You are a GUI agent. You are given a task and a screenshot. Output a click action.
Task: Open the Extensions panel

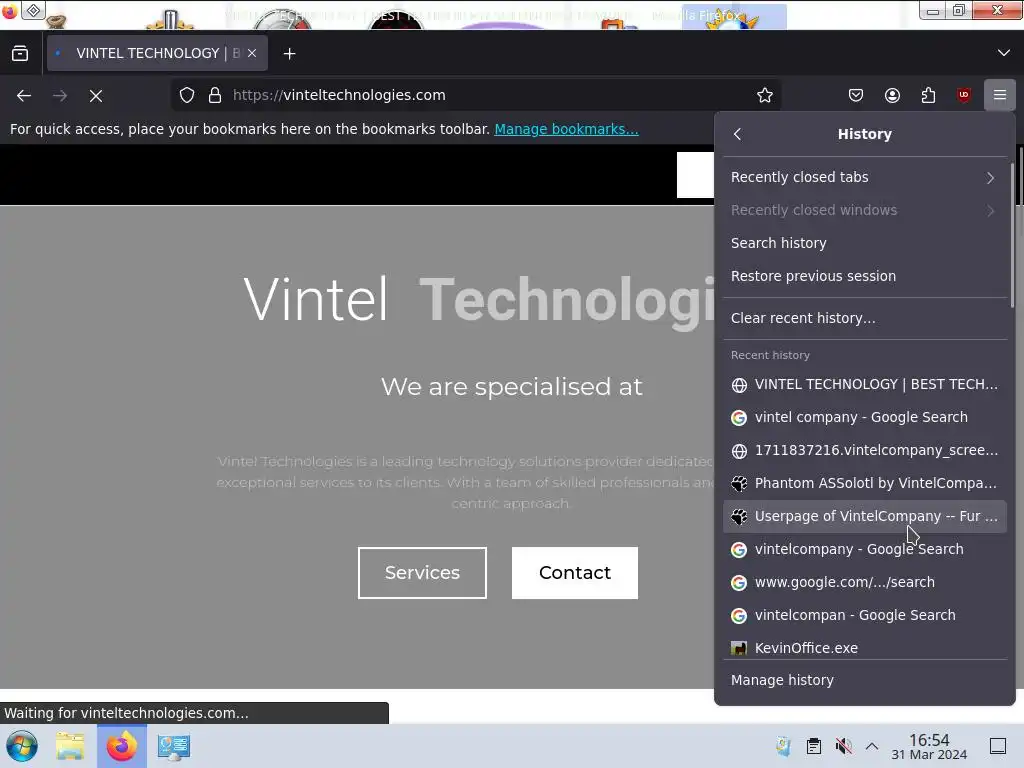[x=928, y=95]
